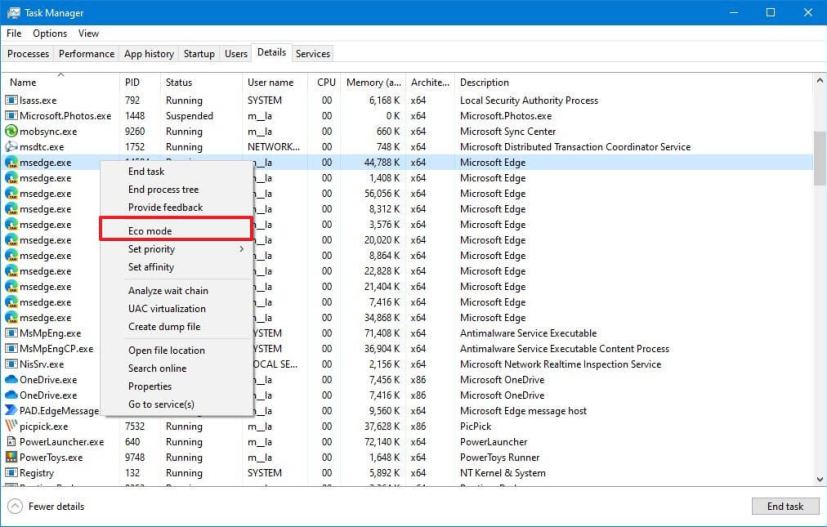Switch to the Startup tab
The width and height of the screenshot is (827, 527).
pos(199,54)
